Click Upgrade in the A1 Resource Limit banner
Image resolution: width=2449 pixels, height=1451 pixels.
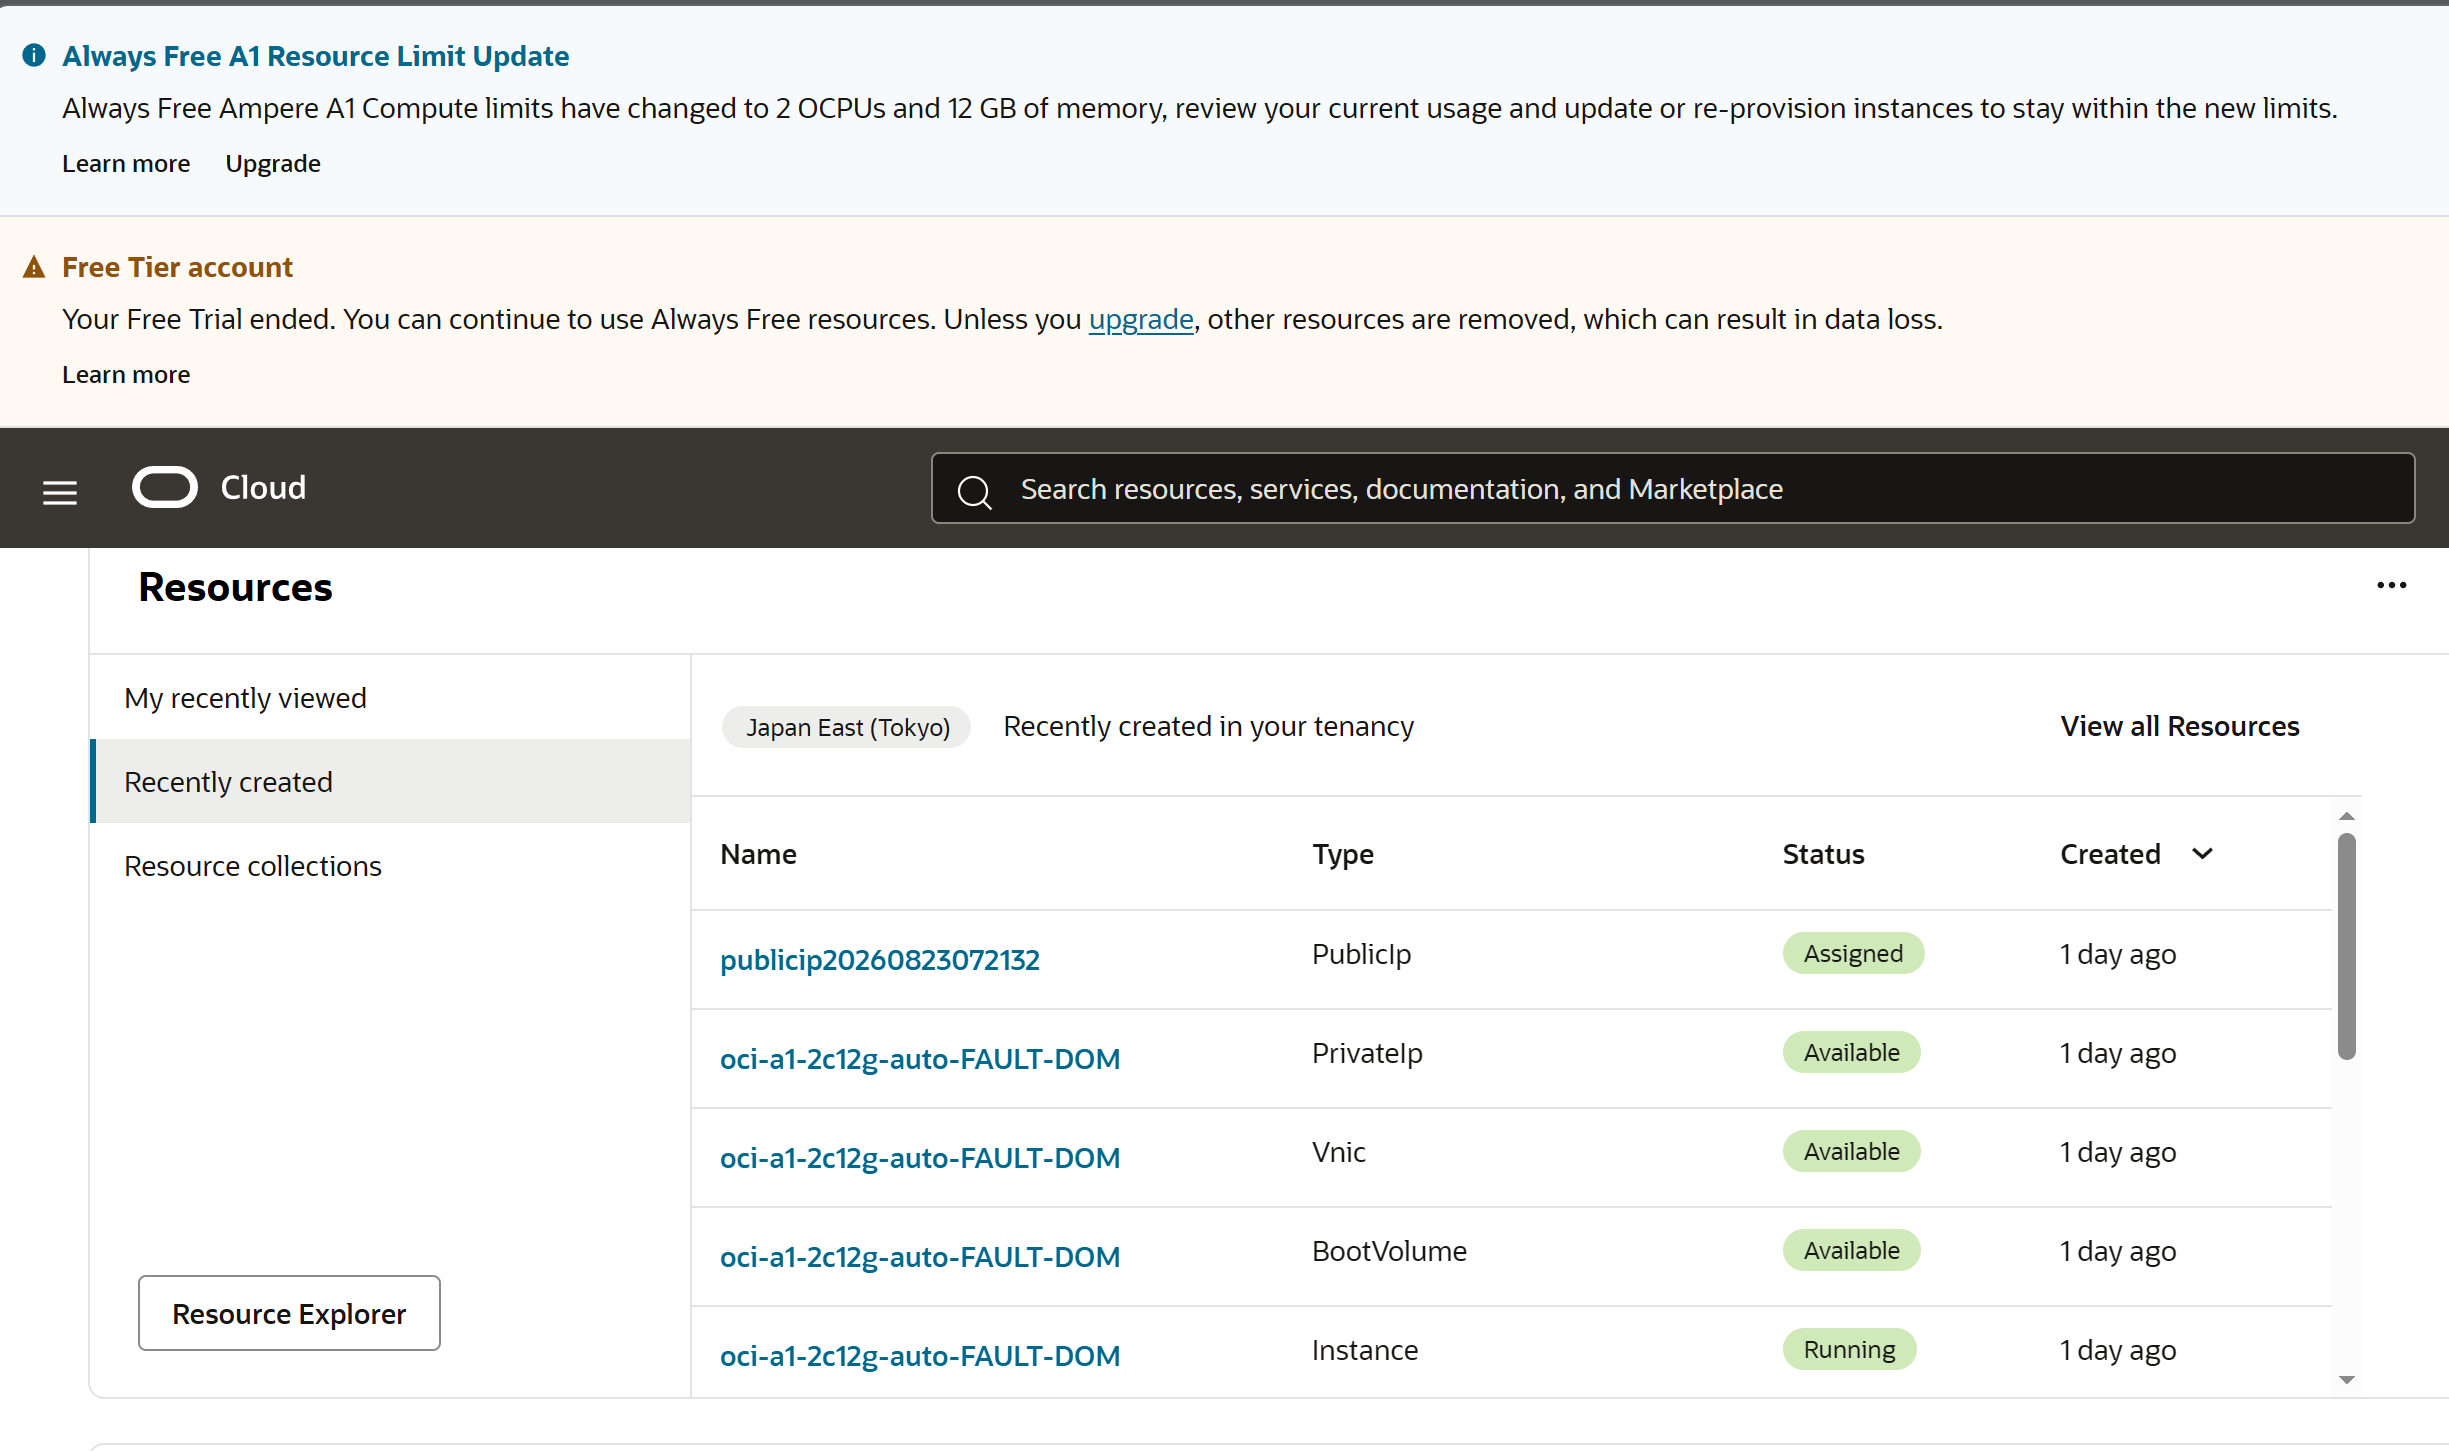(x=273, y=163)
